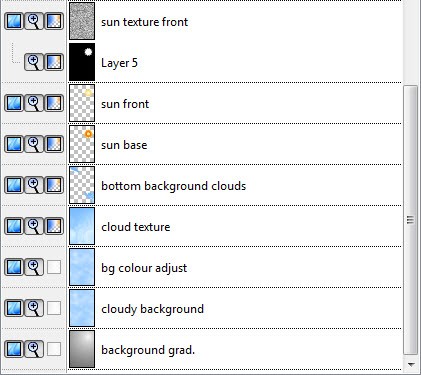The image size is (421, 375).
Task: Click the magnifier icon on bg colour adjust row
Action: tap(34, 267)
